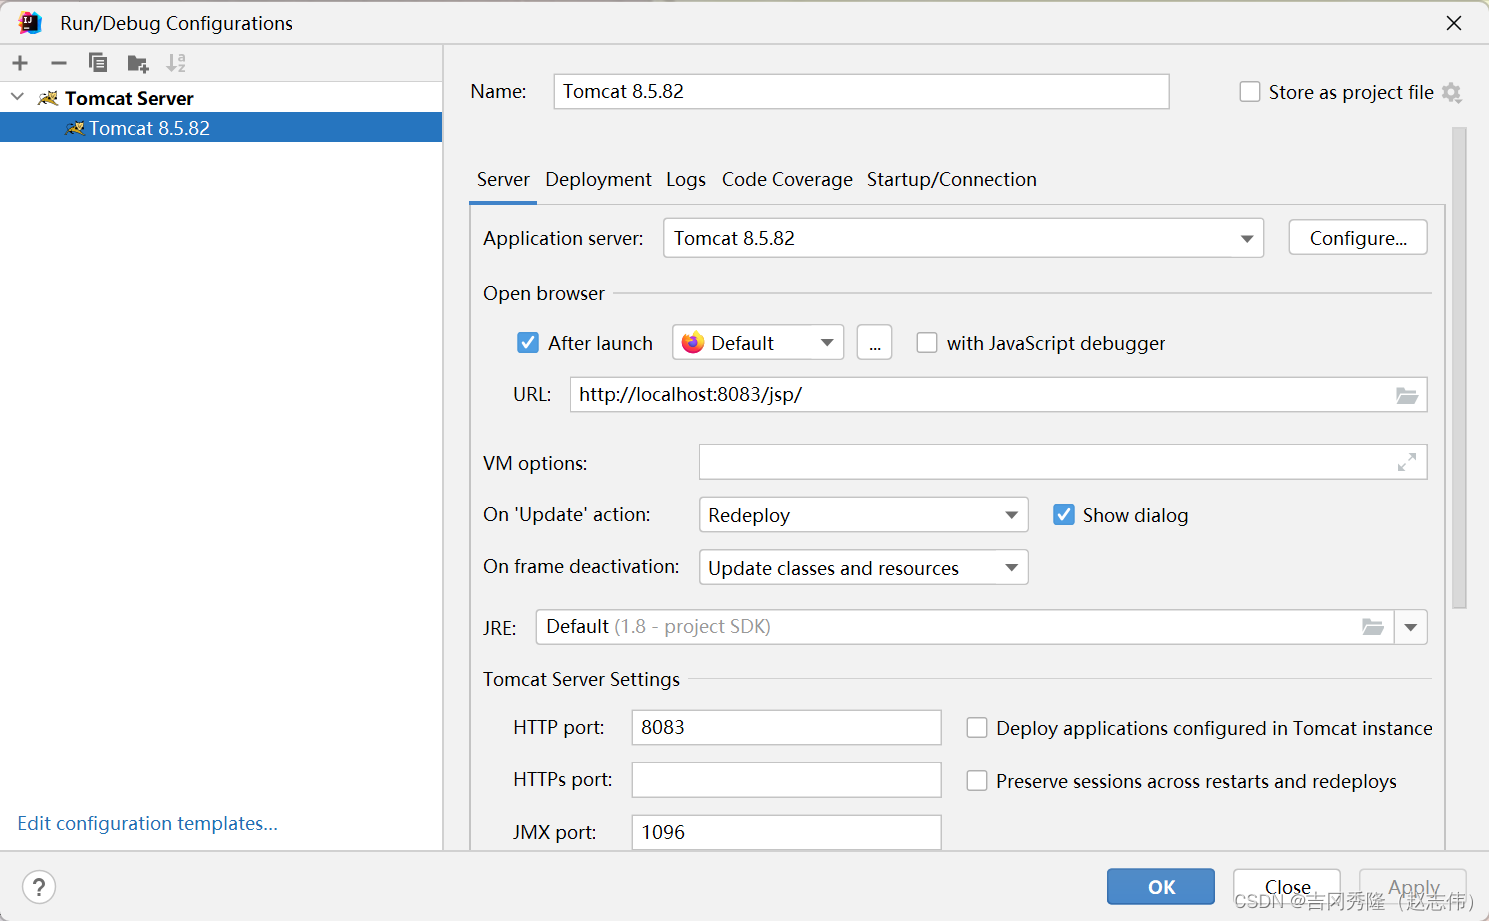Open On frame deactivation dropdown
Viewport: 1489px width, 921px height.
[x=864, y=568]
